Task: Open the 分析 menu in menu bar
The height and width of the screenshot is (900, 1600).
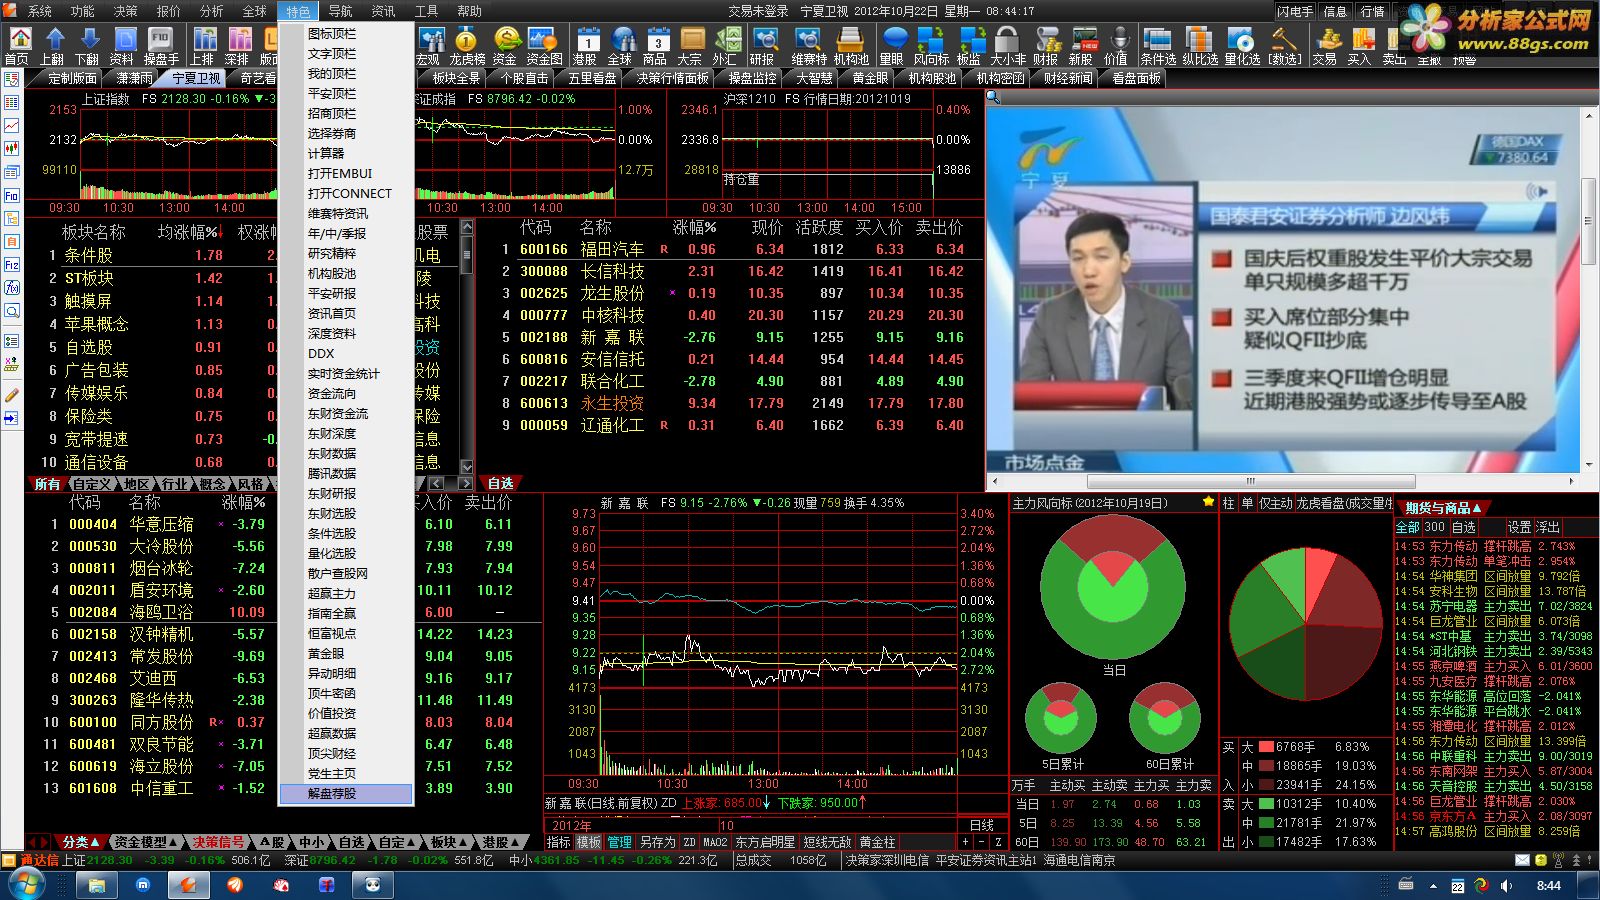Action: (x=212, y=11)
